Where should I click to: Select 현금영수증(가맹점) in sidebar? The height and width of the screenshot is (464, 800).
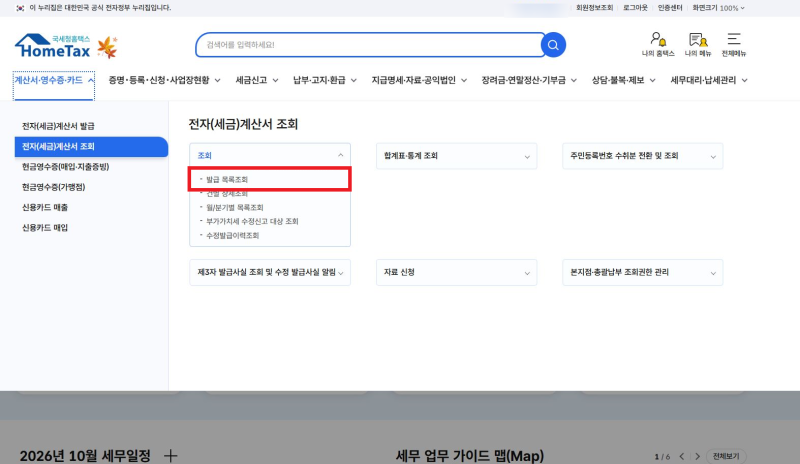click(x=54, y=187)
